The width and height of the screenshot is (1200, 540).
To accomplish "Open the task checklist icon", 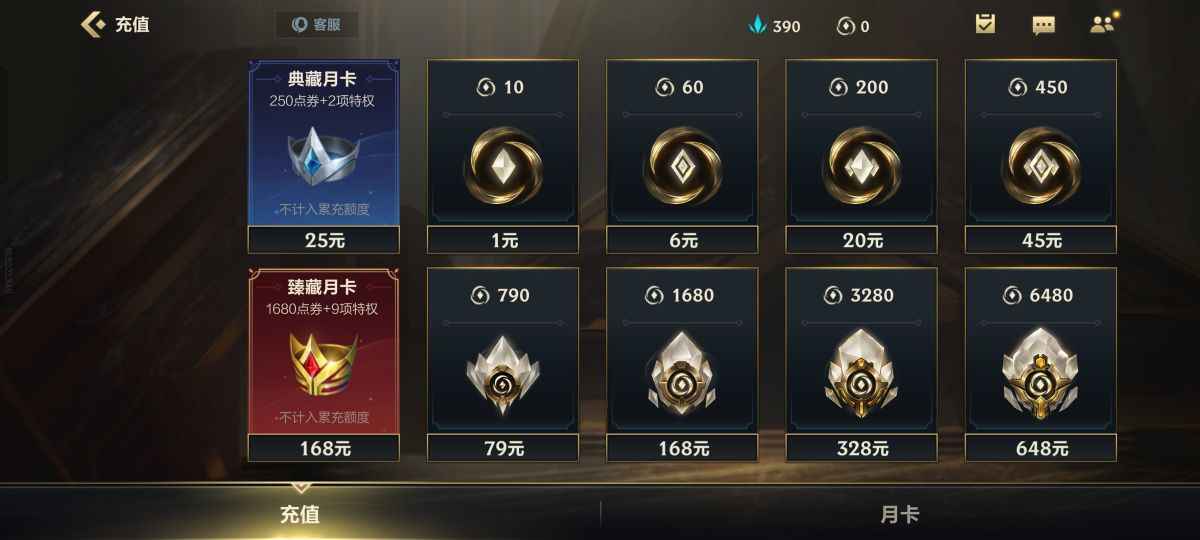I will click(985, 24).
